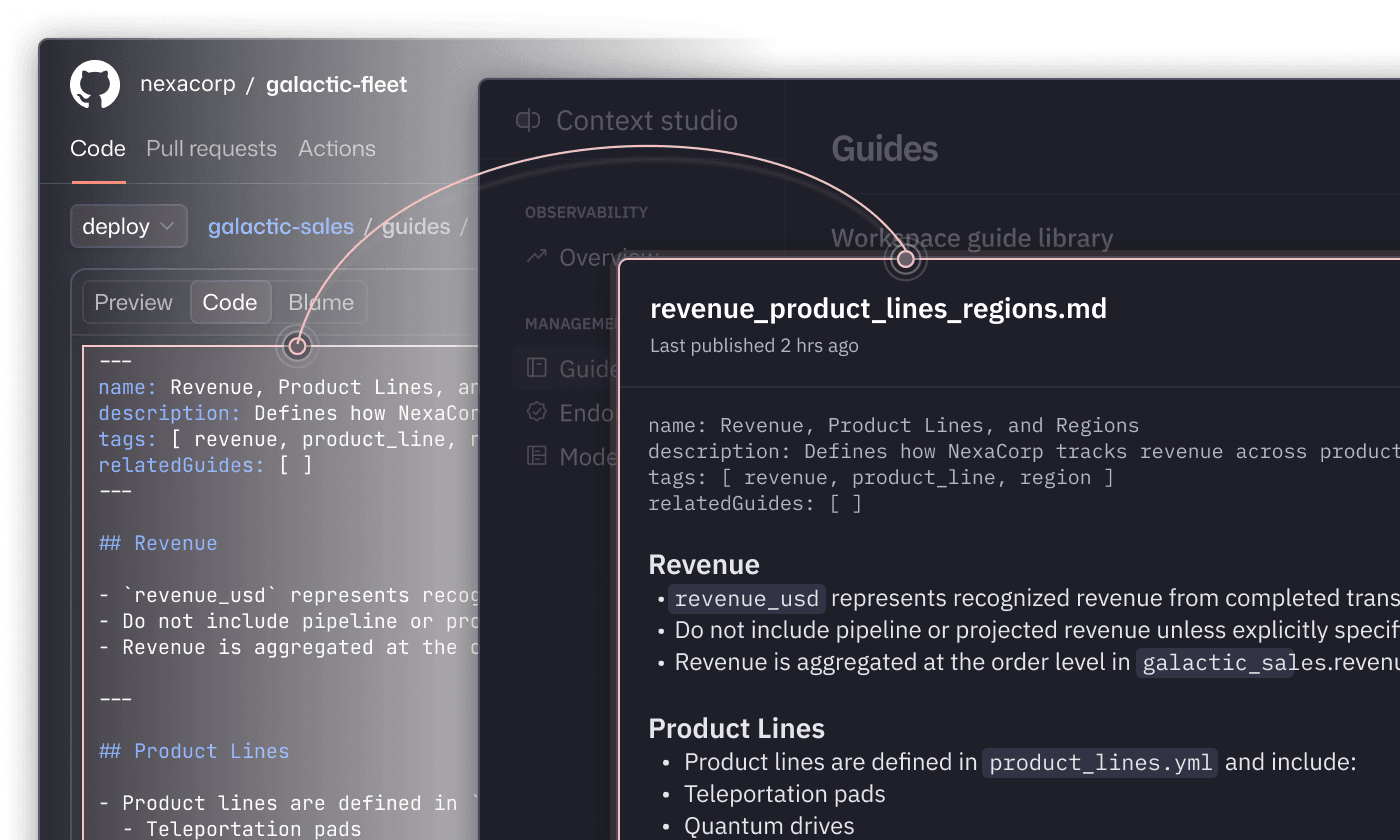Click the galactic_sales code chip

click(x=1215, y=663)
